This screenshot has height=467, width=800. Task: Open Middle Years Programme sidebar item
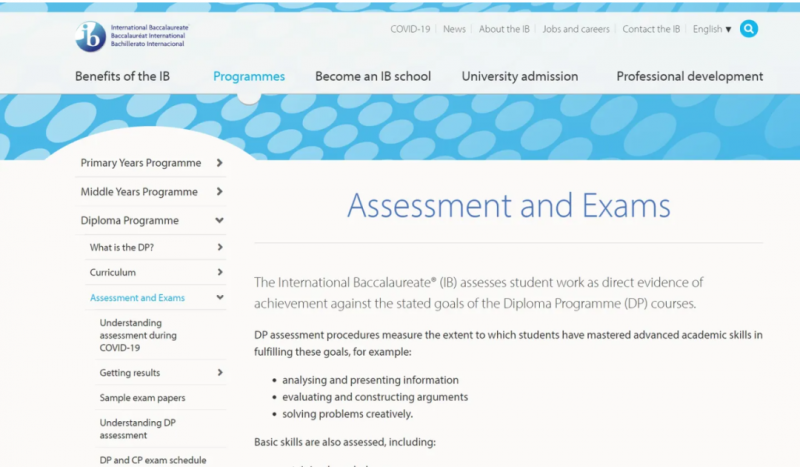[x=139, y=192]
